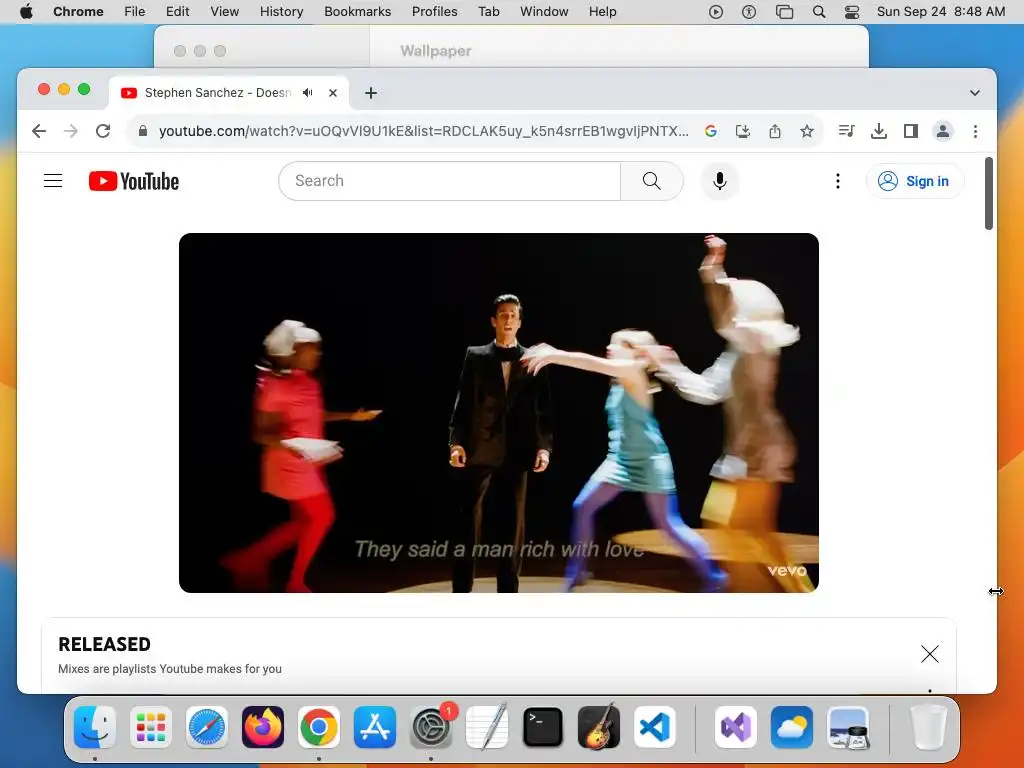Open Visual Studio Code from the Dock
Viewport: 1024px width, 768px height.
pyautogui.click(x=655, y=727)
